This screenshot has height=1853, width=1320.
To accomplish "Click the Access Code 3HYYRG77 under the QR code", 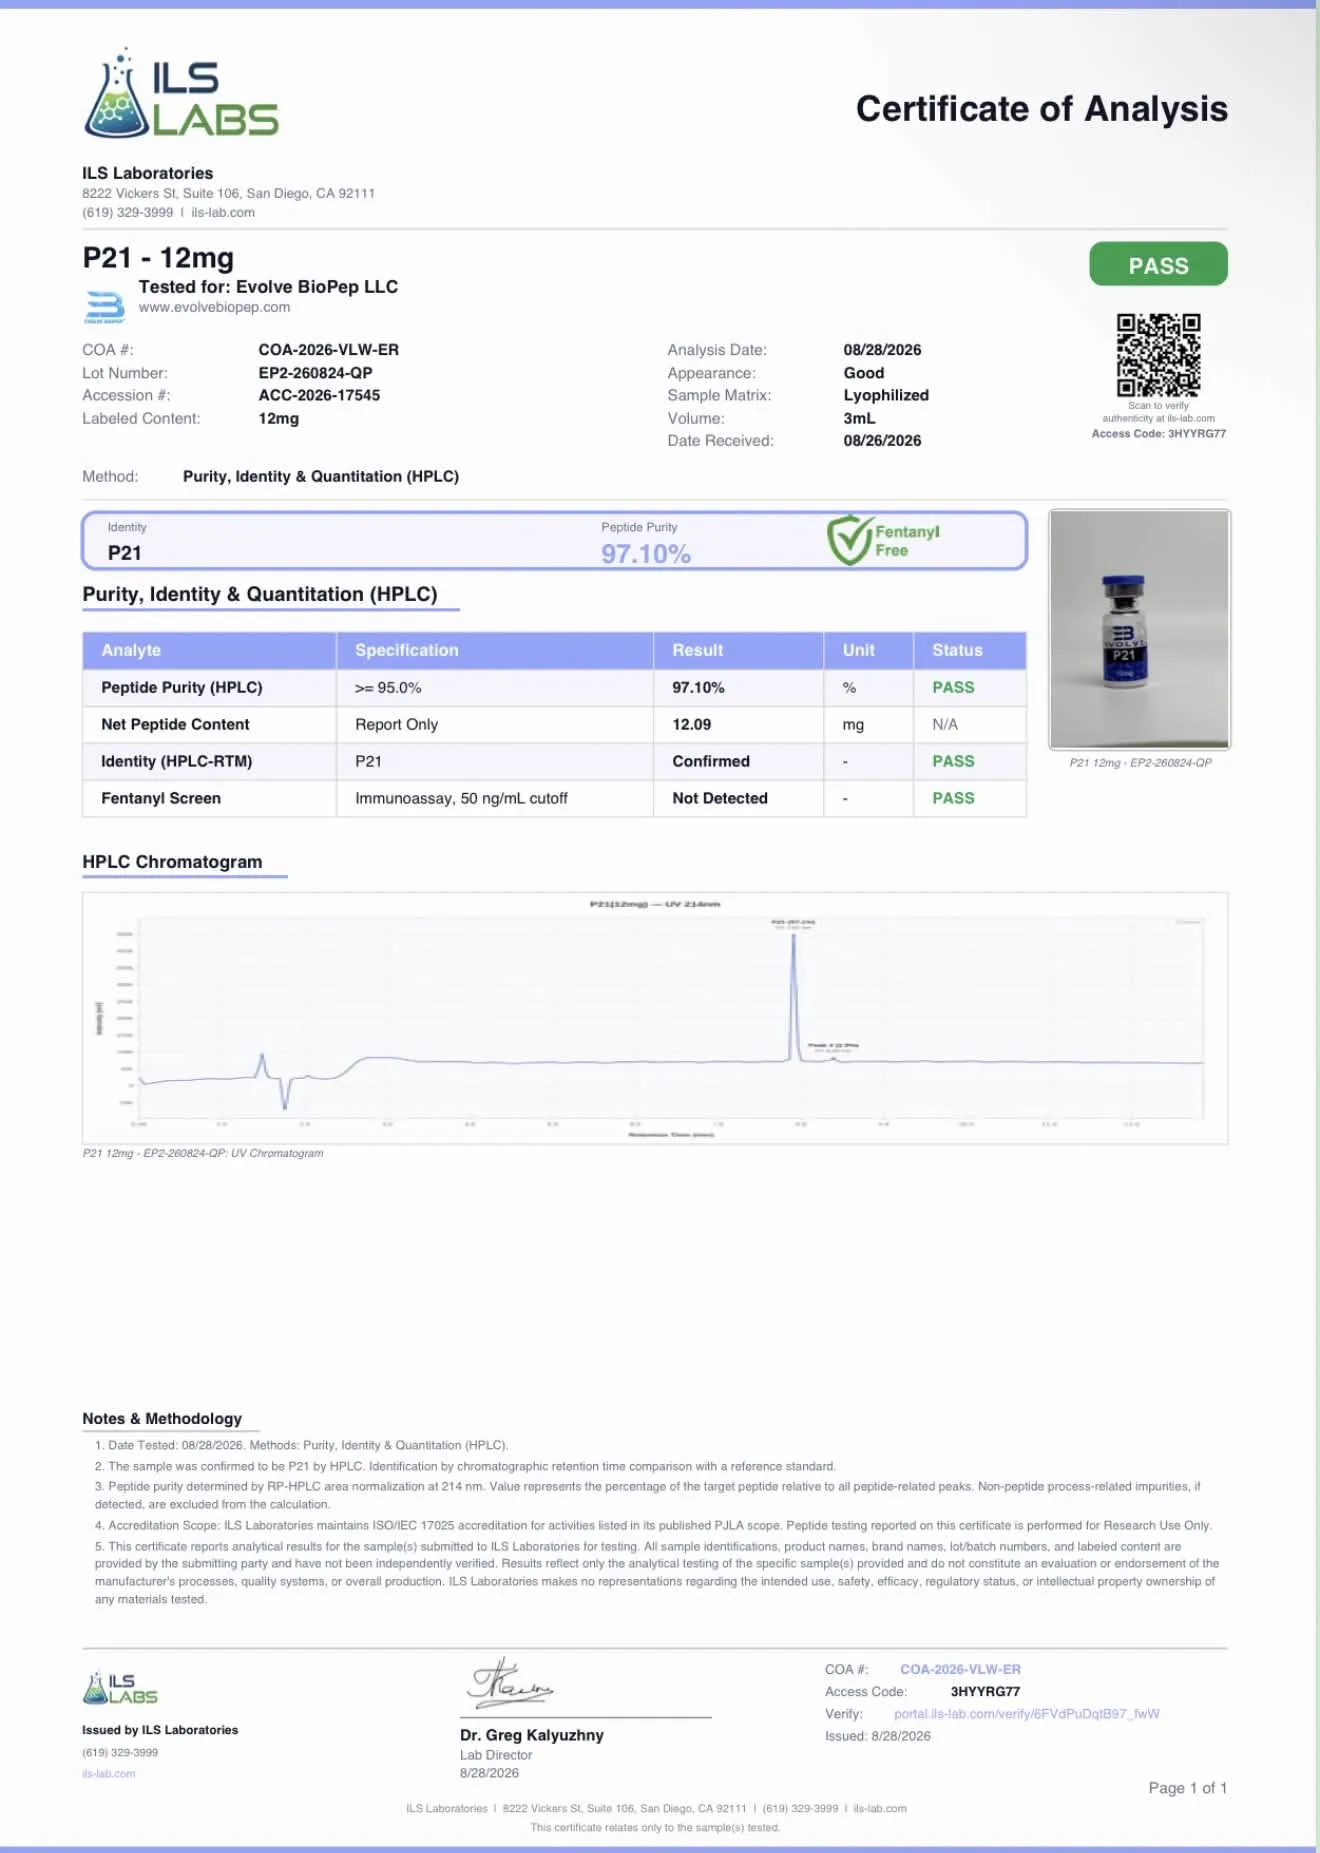I will [1158, 434].
